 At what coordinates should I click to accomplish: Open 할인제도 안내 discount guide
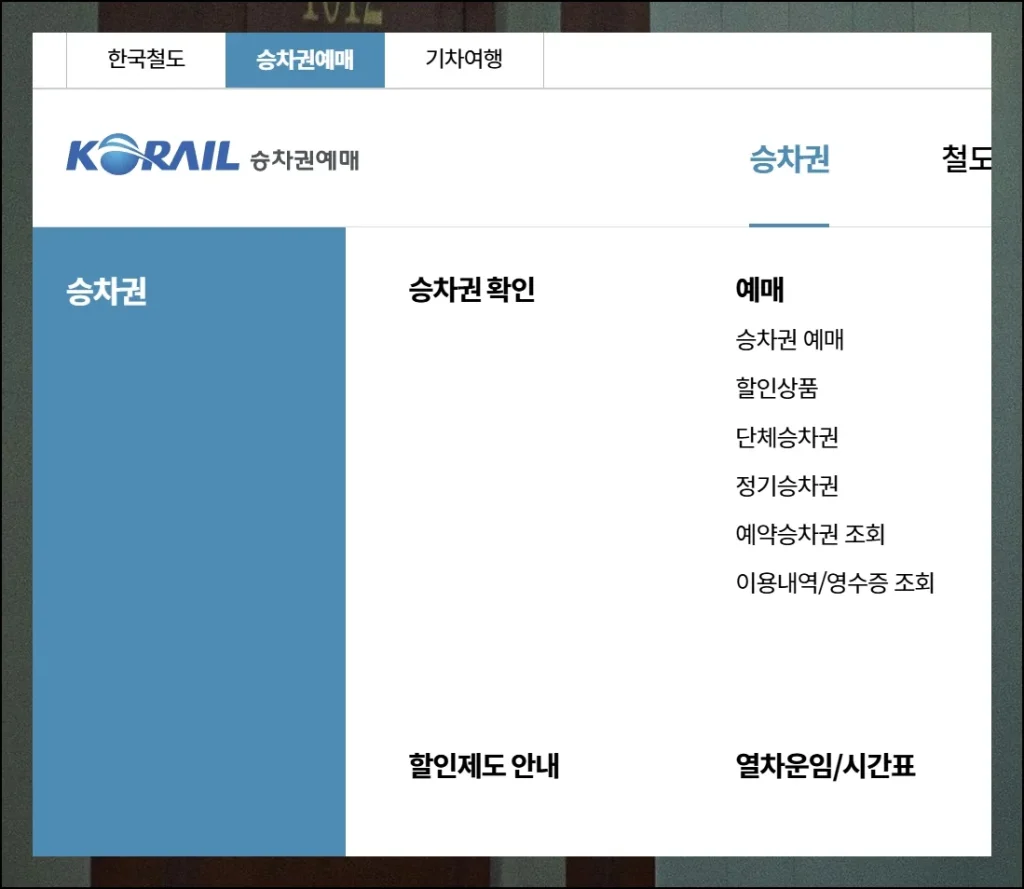point(486,766)
